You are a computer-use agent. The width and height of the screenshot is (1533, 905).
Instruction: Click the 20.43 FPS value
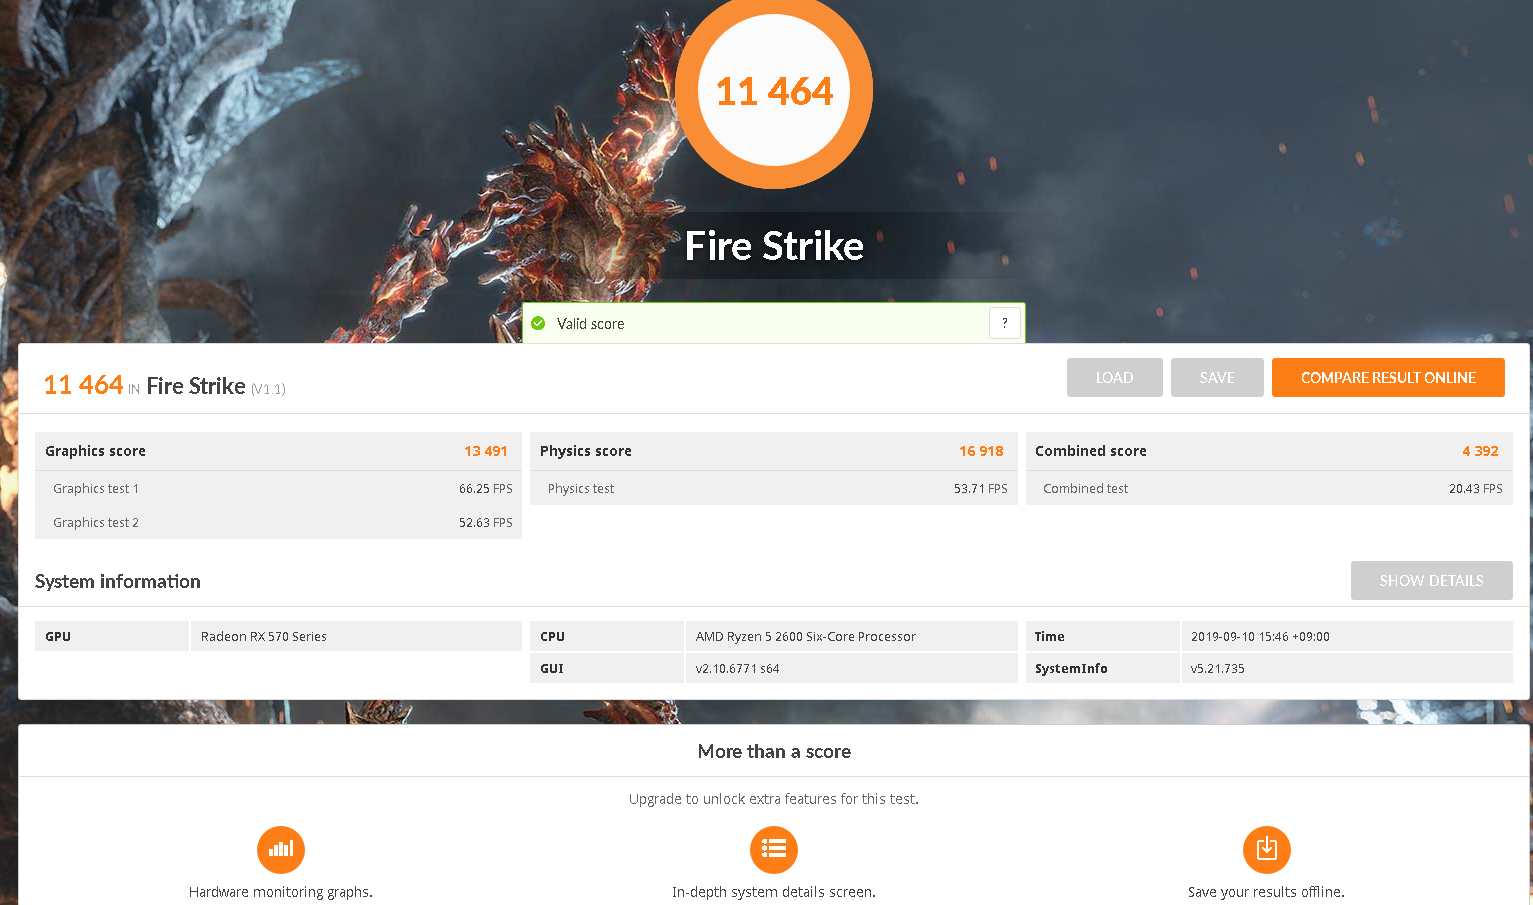pyautogui.click(x=1476, y=489)
